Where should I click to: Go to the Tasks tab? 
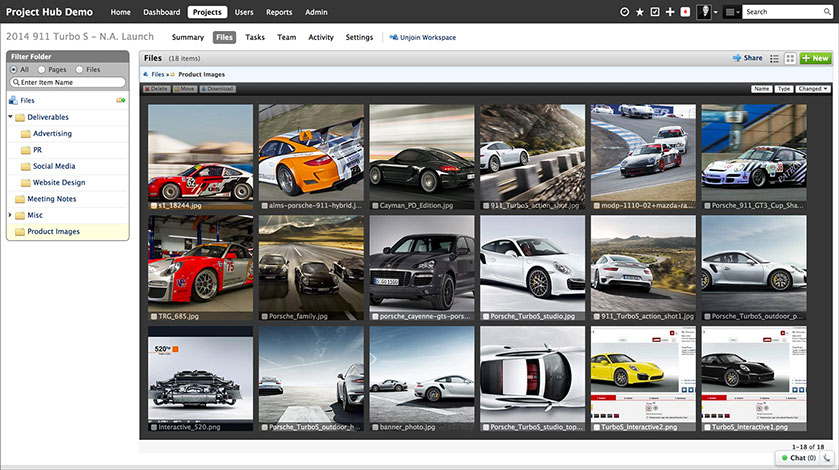tap(255, 37)
